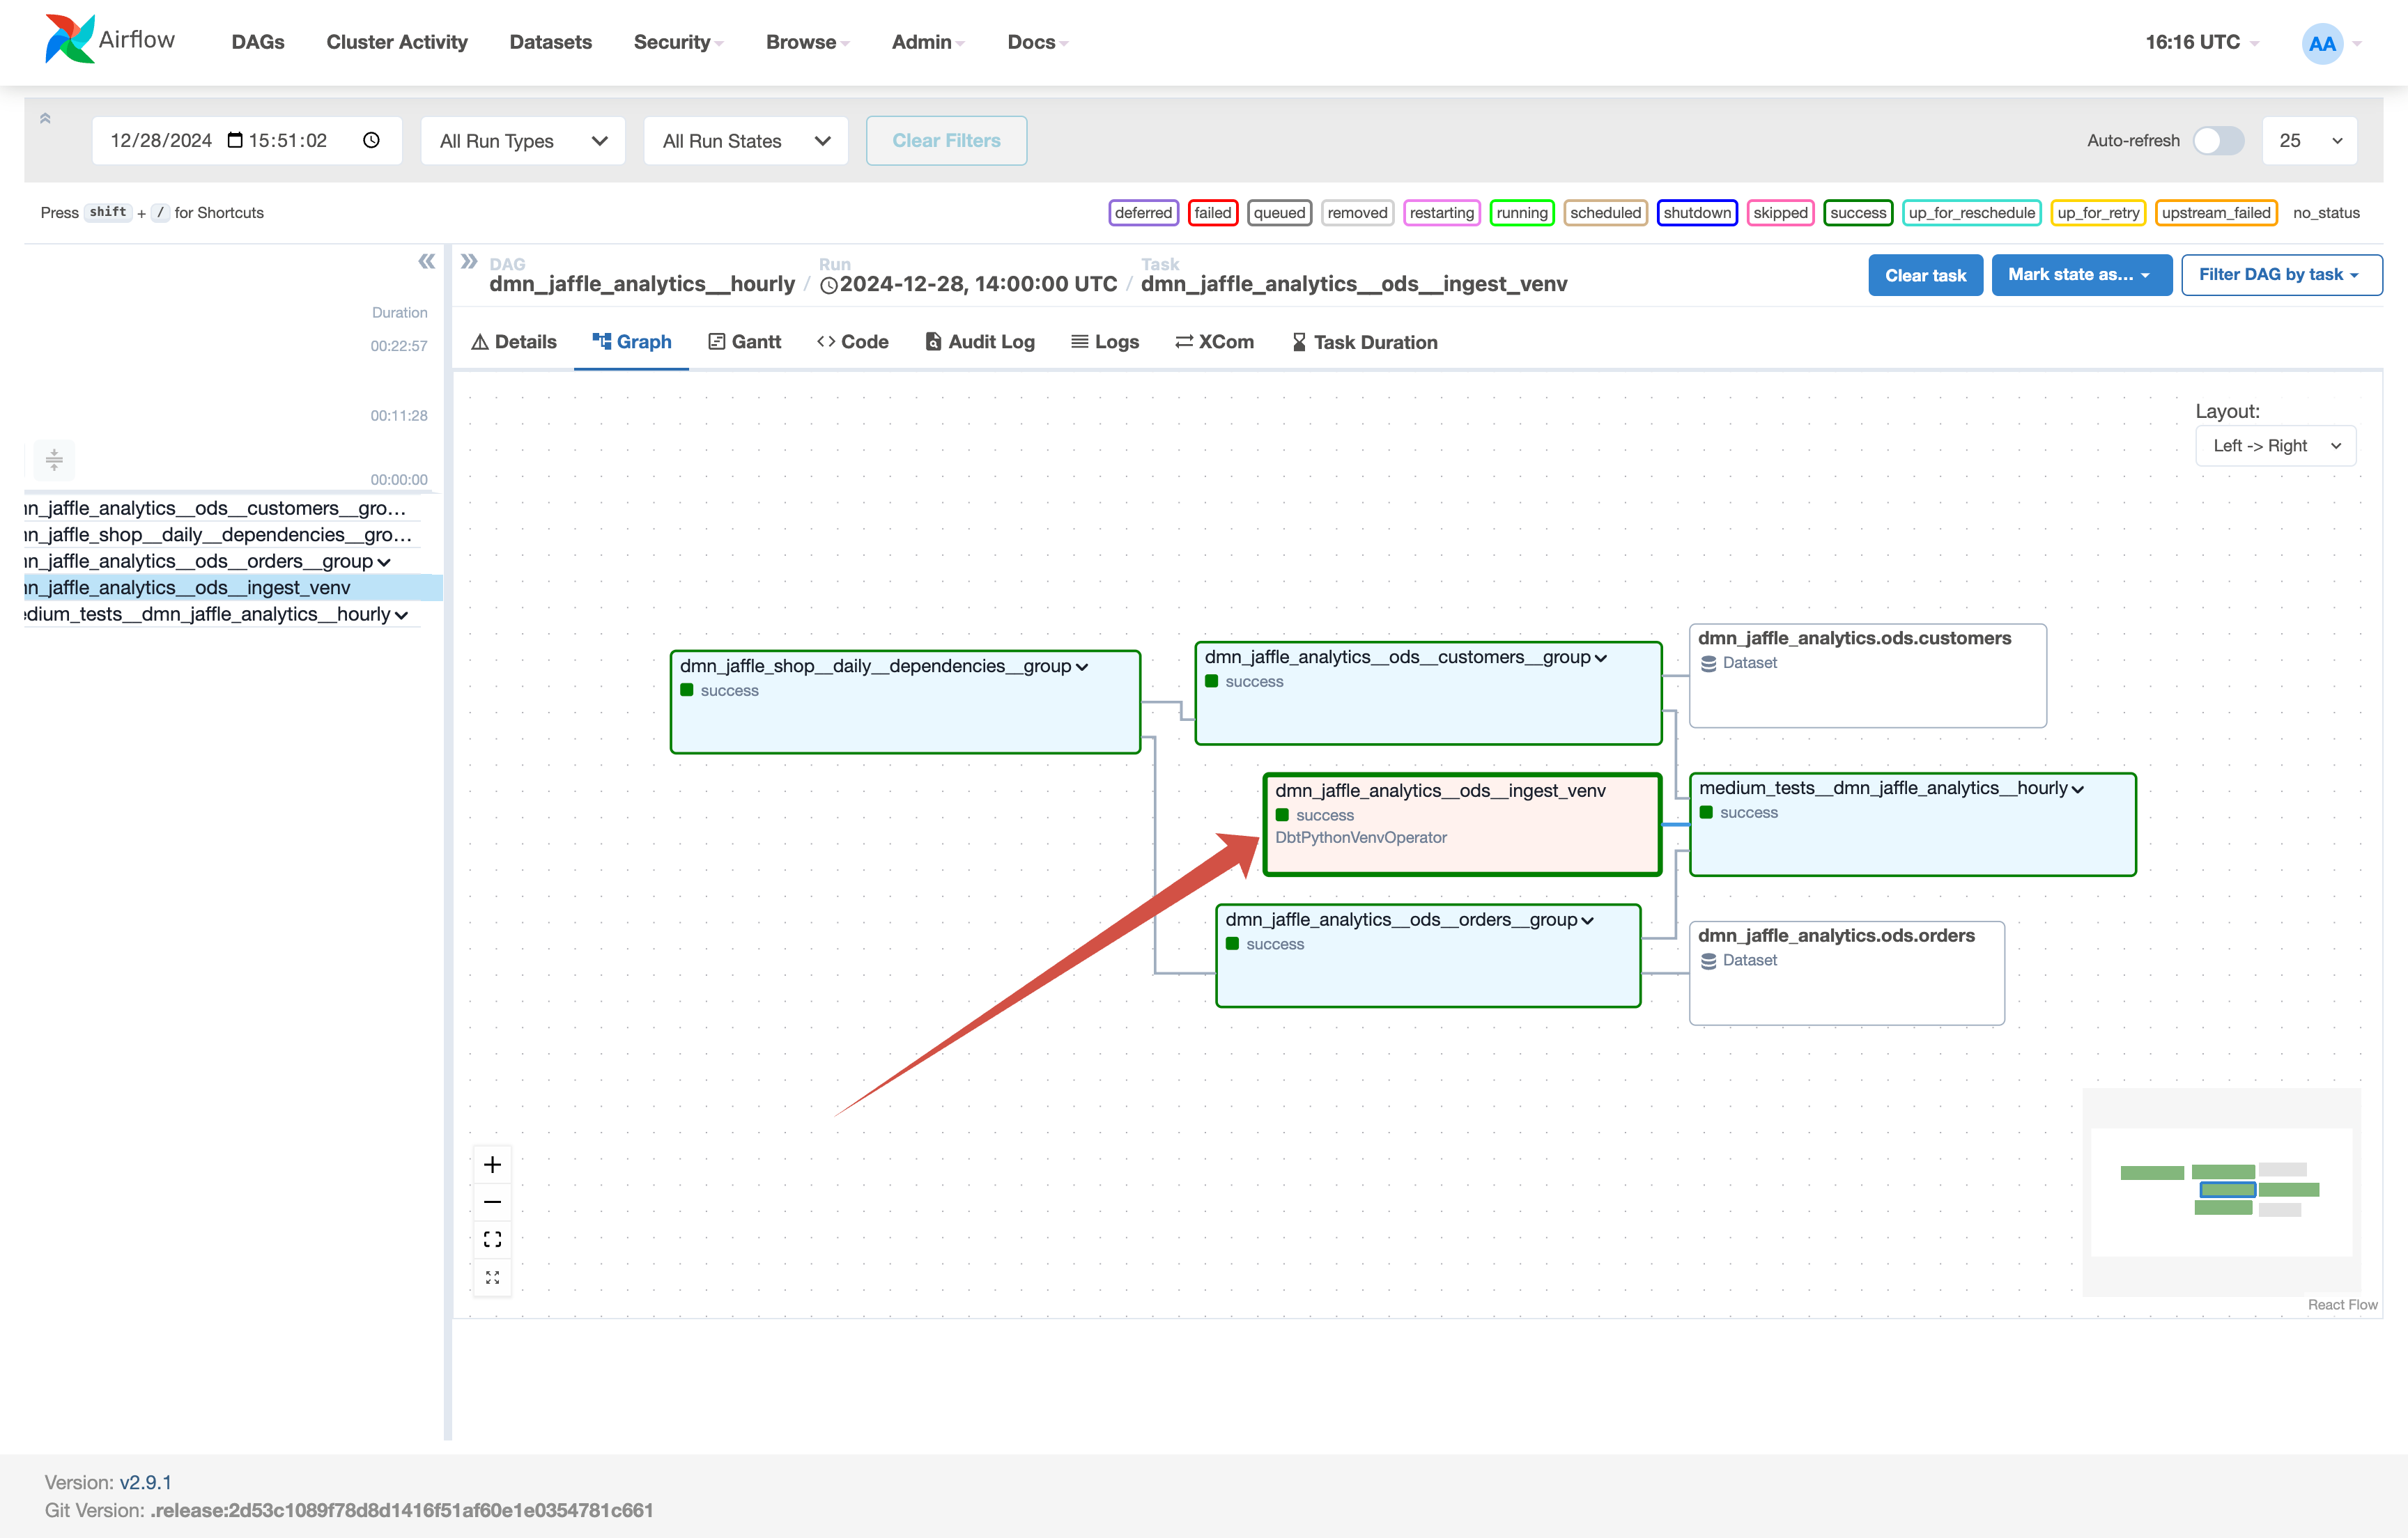Open the All Run Types dropdown
2408x1538 pixels.
point(523,141)
